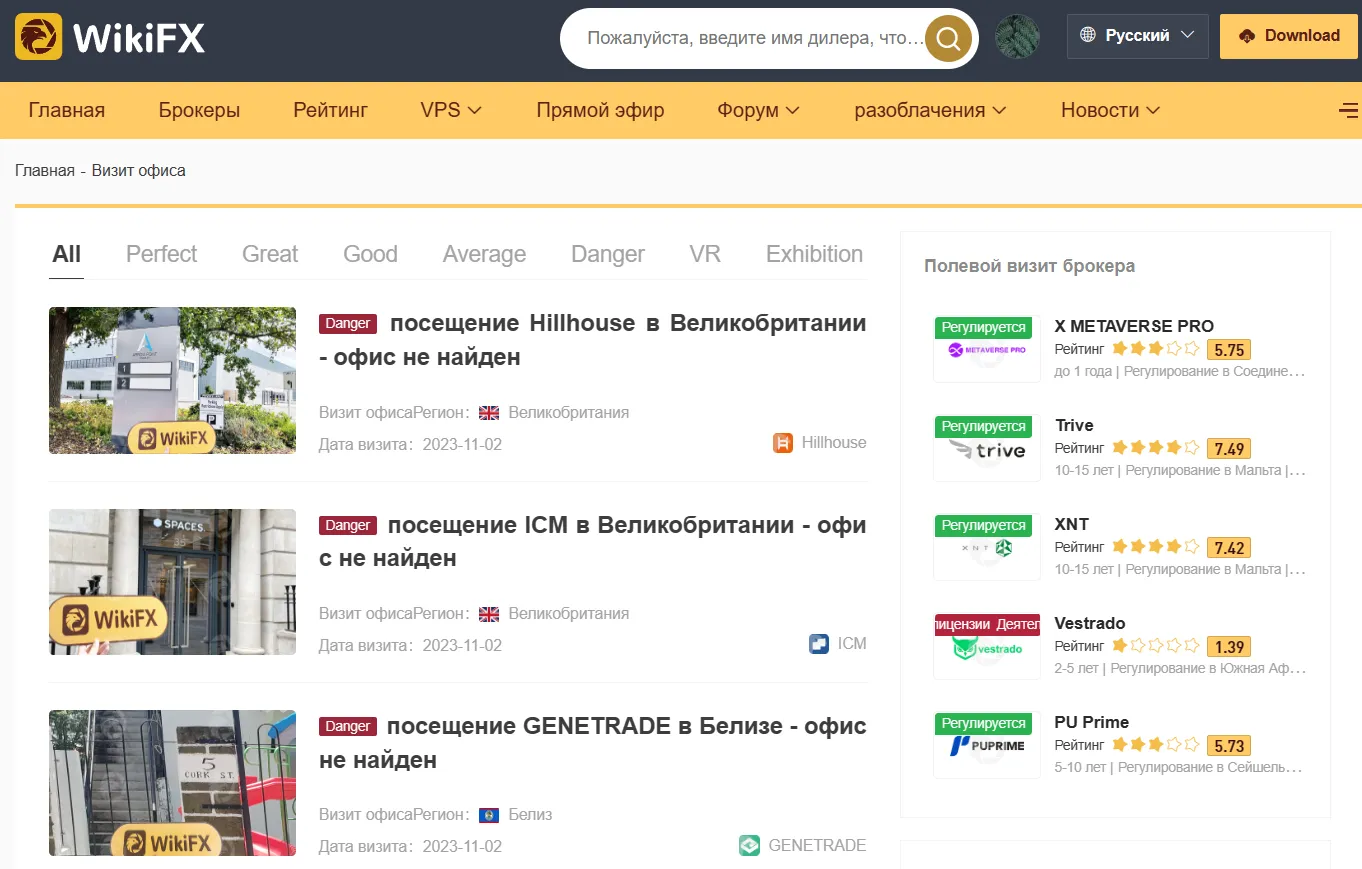This screenshot has width=1362, height=869.
Task: Select the Good filter tab
Action: click(x=370, y=254)
